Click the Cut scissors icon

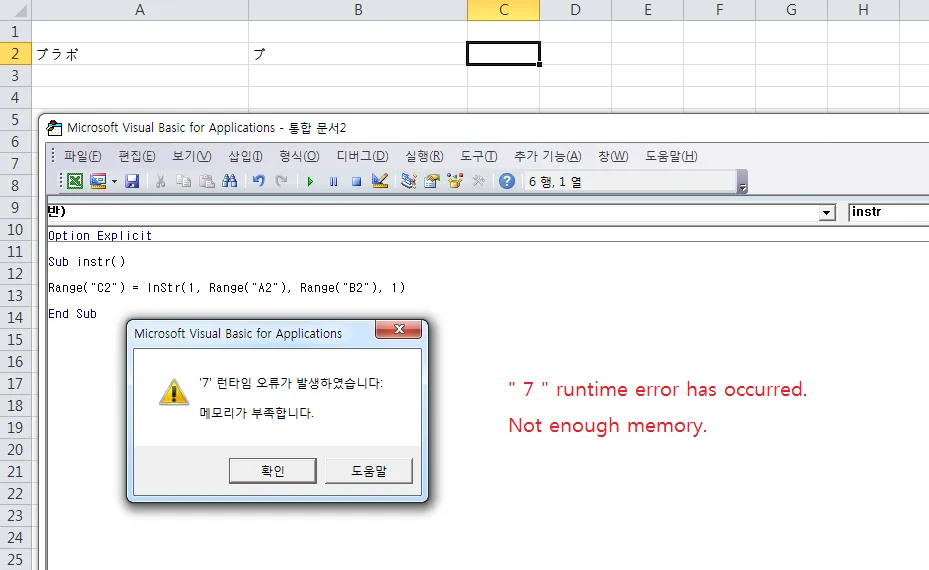coord(161,181)
